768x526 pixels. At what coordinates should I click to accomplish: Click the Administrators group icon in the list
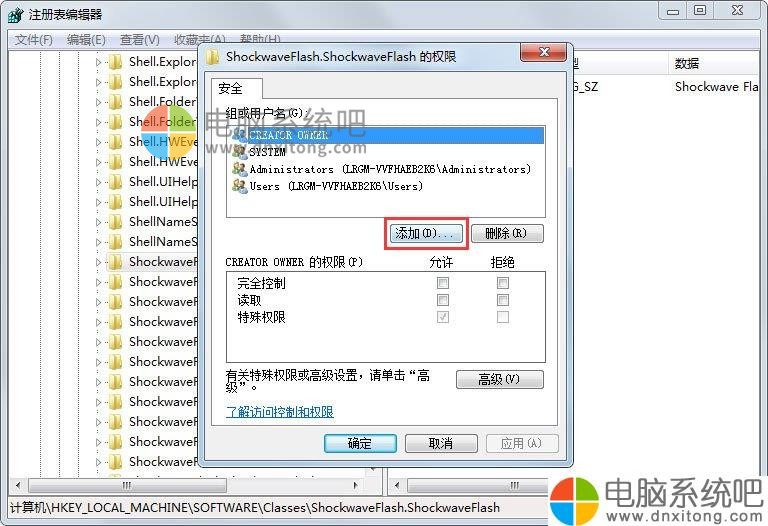[240, 169]
